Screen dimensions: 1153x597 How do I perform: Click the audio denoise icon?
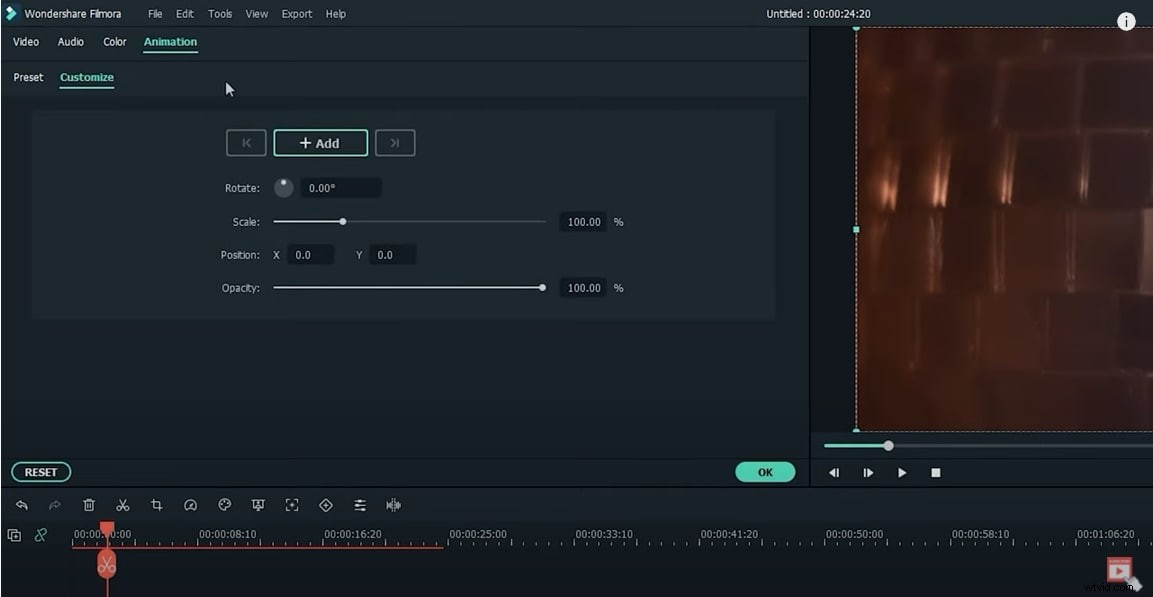pyautogui.click(x=393, y=505)
